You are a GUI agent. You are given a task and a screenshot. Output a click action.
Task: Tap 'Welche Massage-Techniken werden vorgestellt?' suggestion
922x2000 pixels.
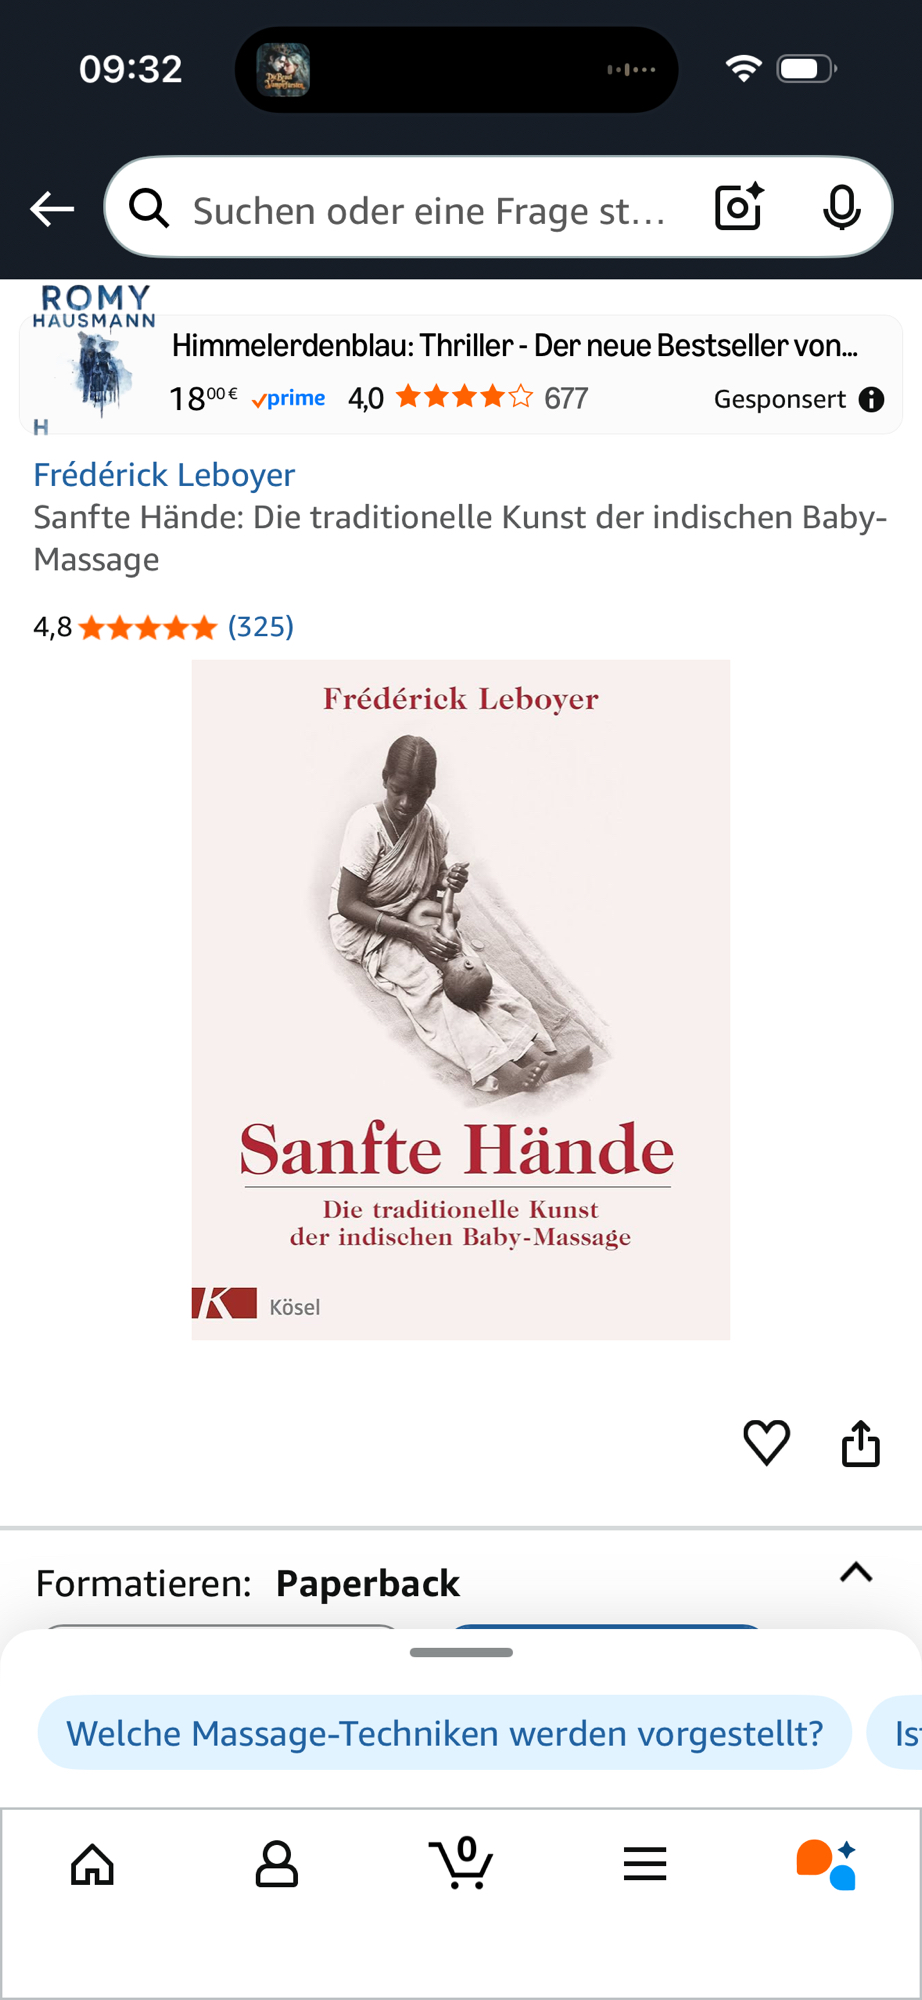[x=445, y=1732]
